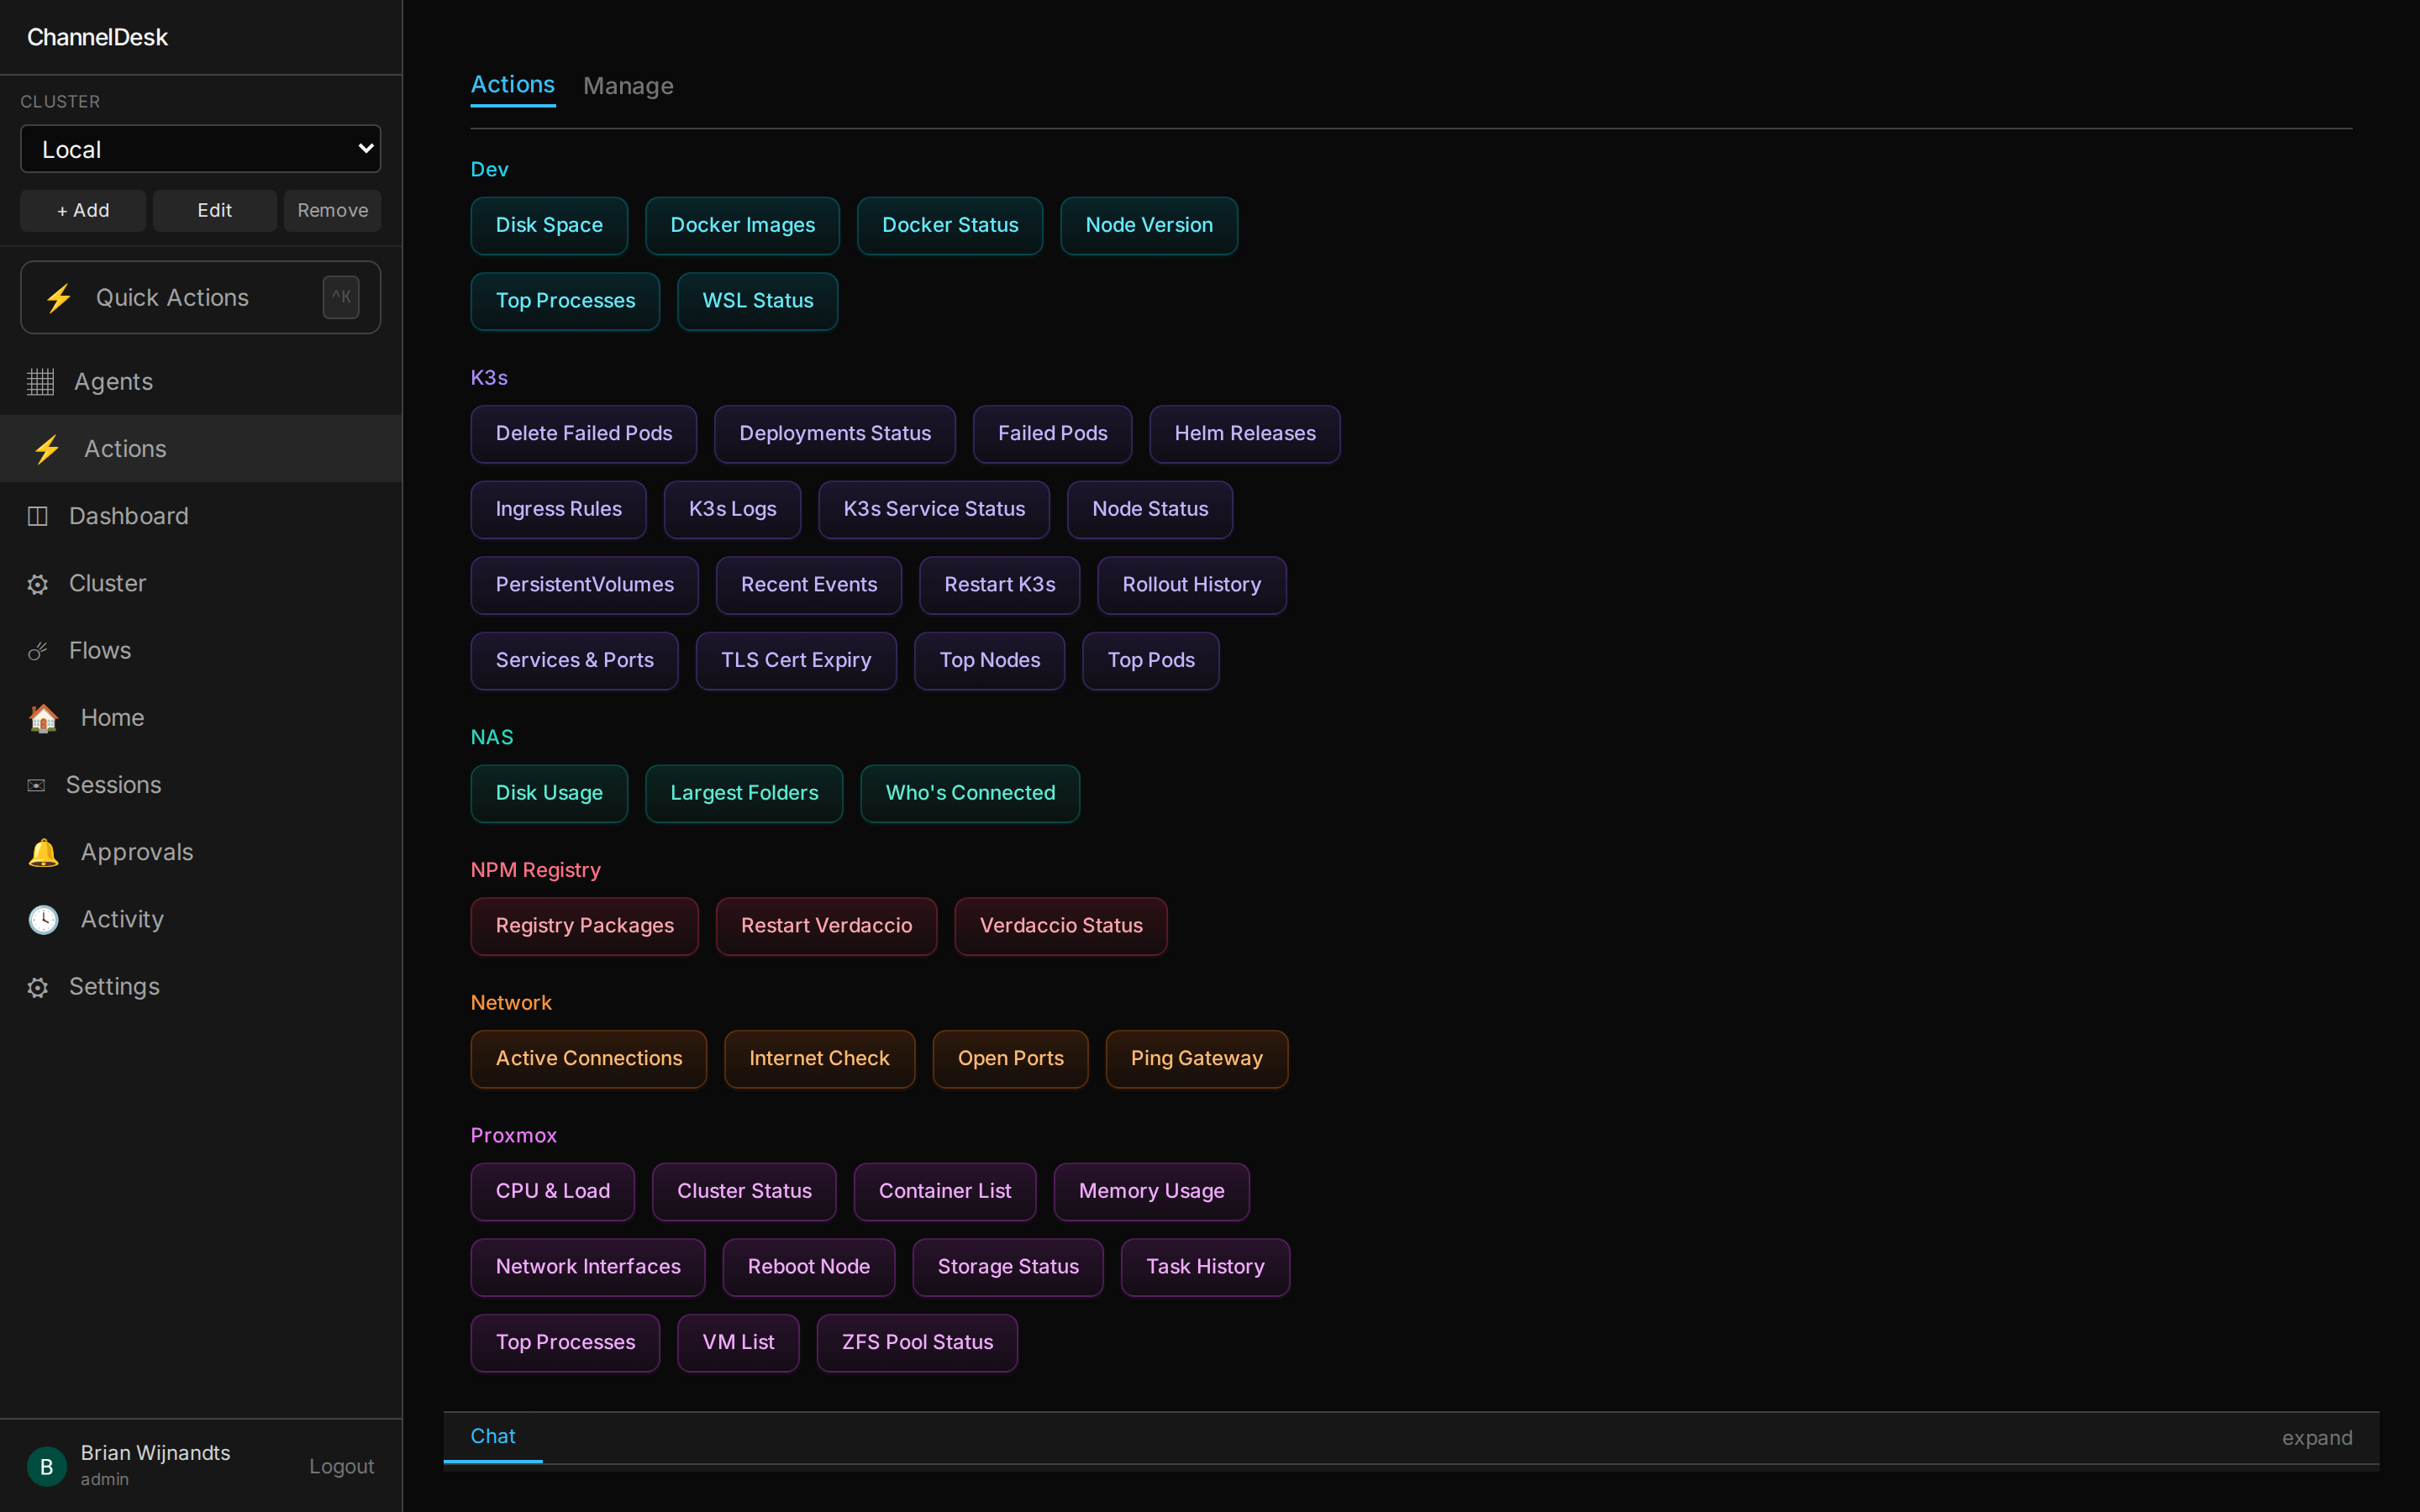This screenshot has height=1512, width=2420.
Task: Click the Agents grid icon in sidebar
Action: (40, 382)
